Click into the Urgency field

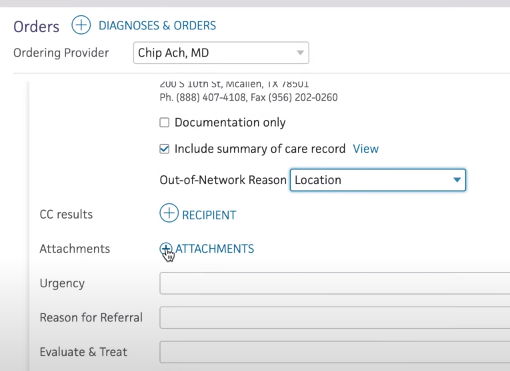(335, 283)
